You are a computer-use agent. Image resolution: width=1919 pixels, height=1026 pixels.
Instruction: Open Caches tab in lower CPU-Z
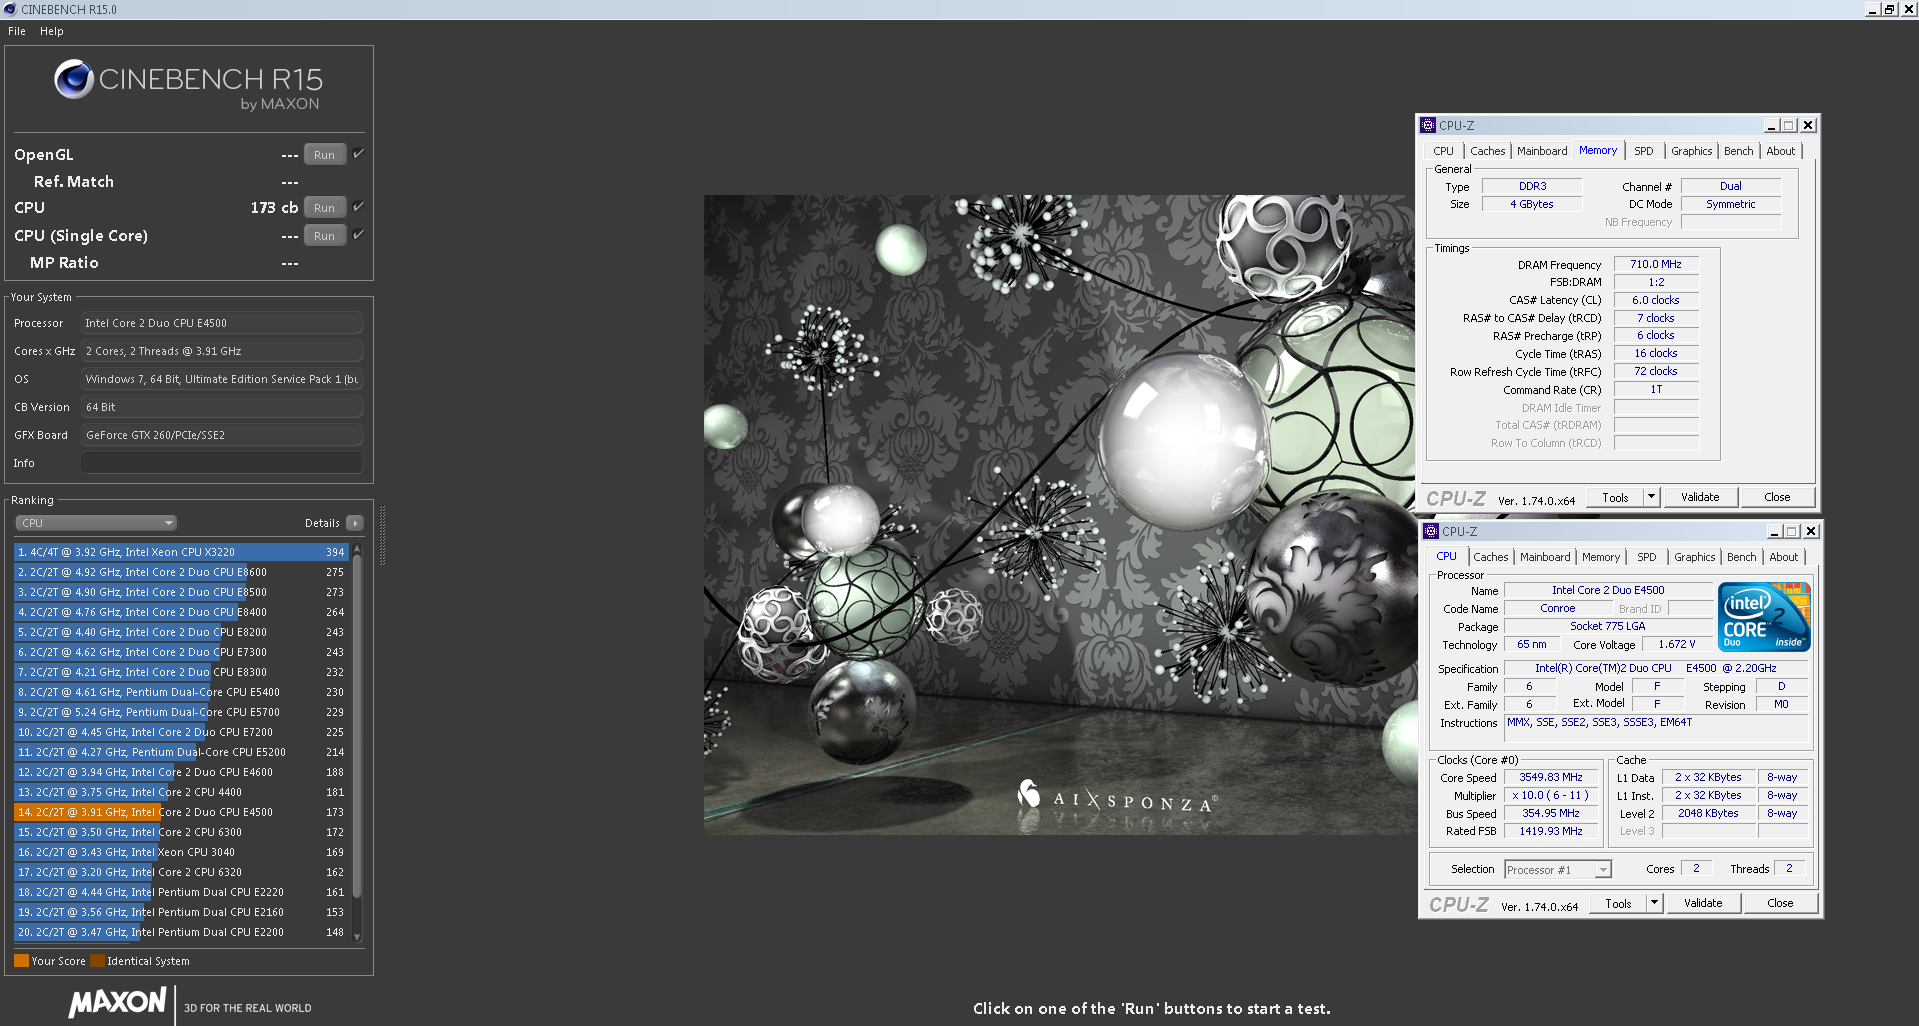tap(1490, 557)
